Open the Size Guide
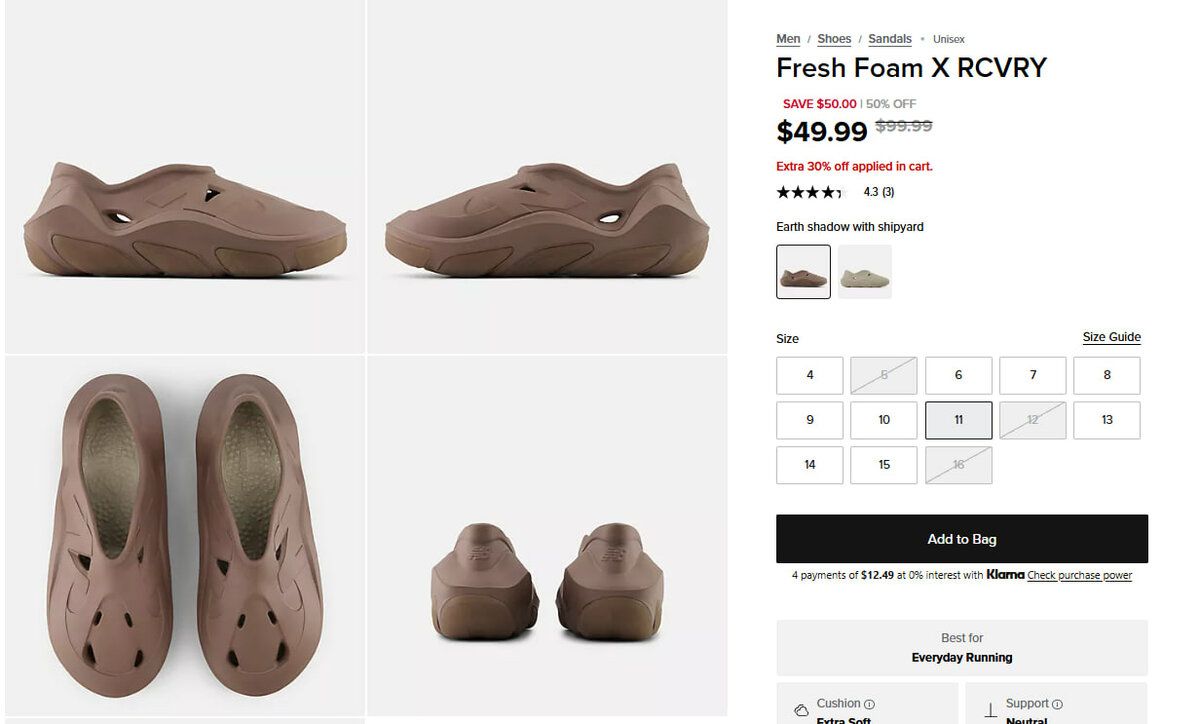The image size is (1200, 724). coord(1111,337)
